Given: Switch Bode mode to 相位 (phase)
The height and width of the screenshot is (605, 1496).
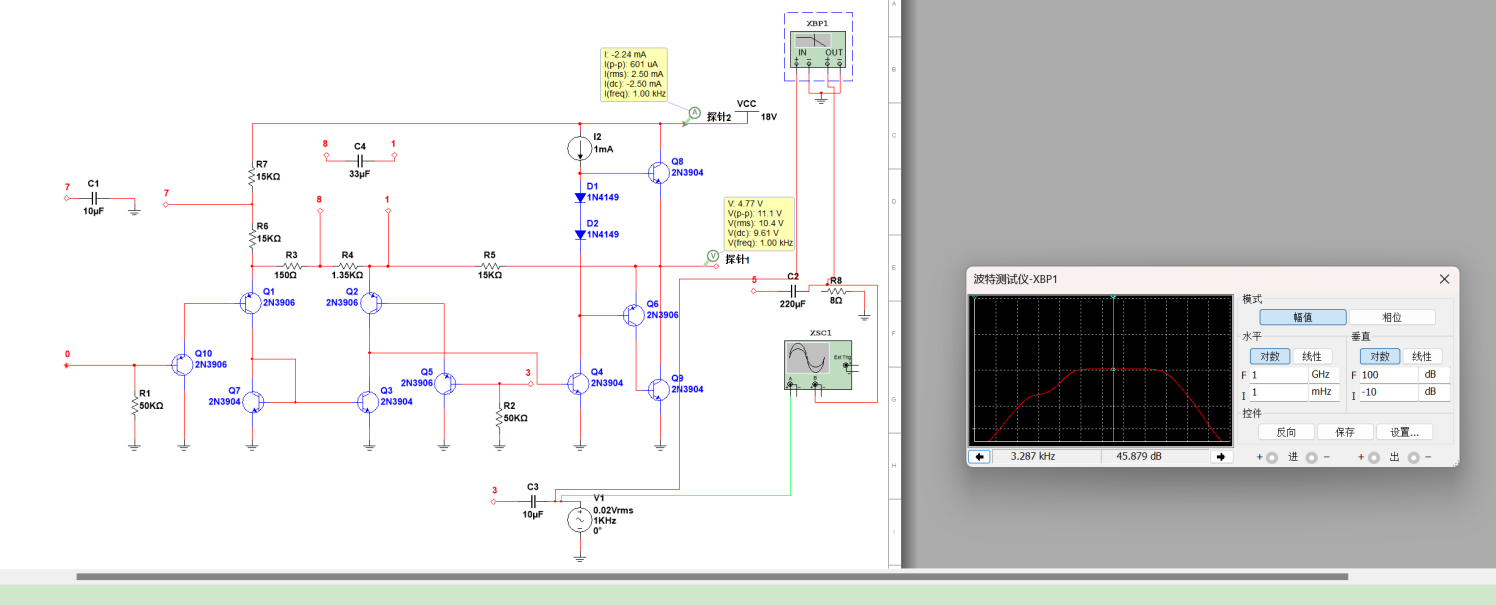Looking at the screenshot, I should [1392, 317].
